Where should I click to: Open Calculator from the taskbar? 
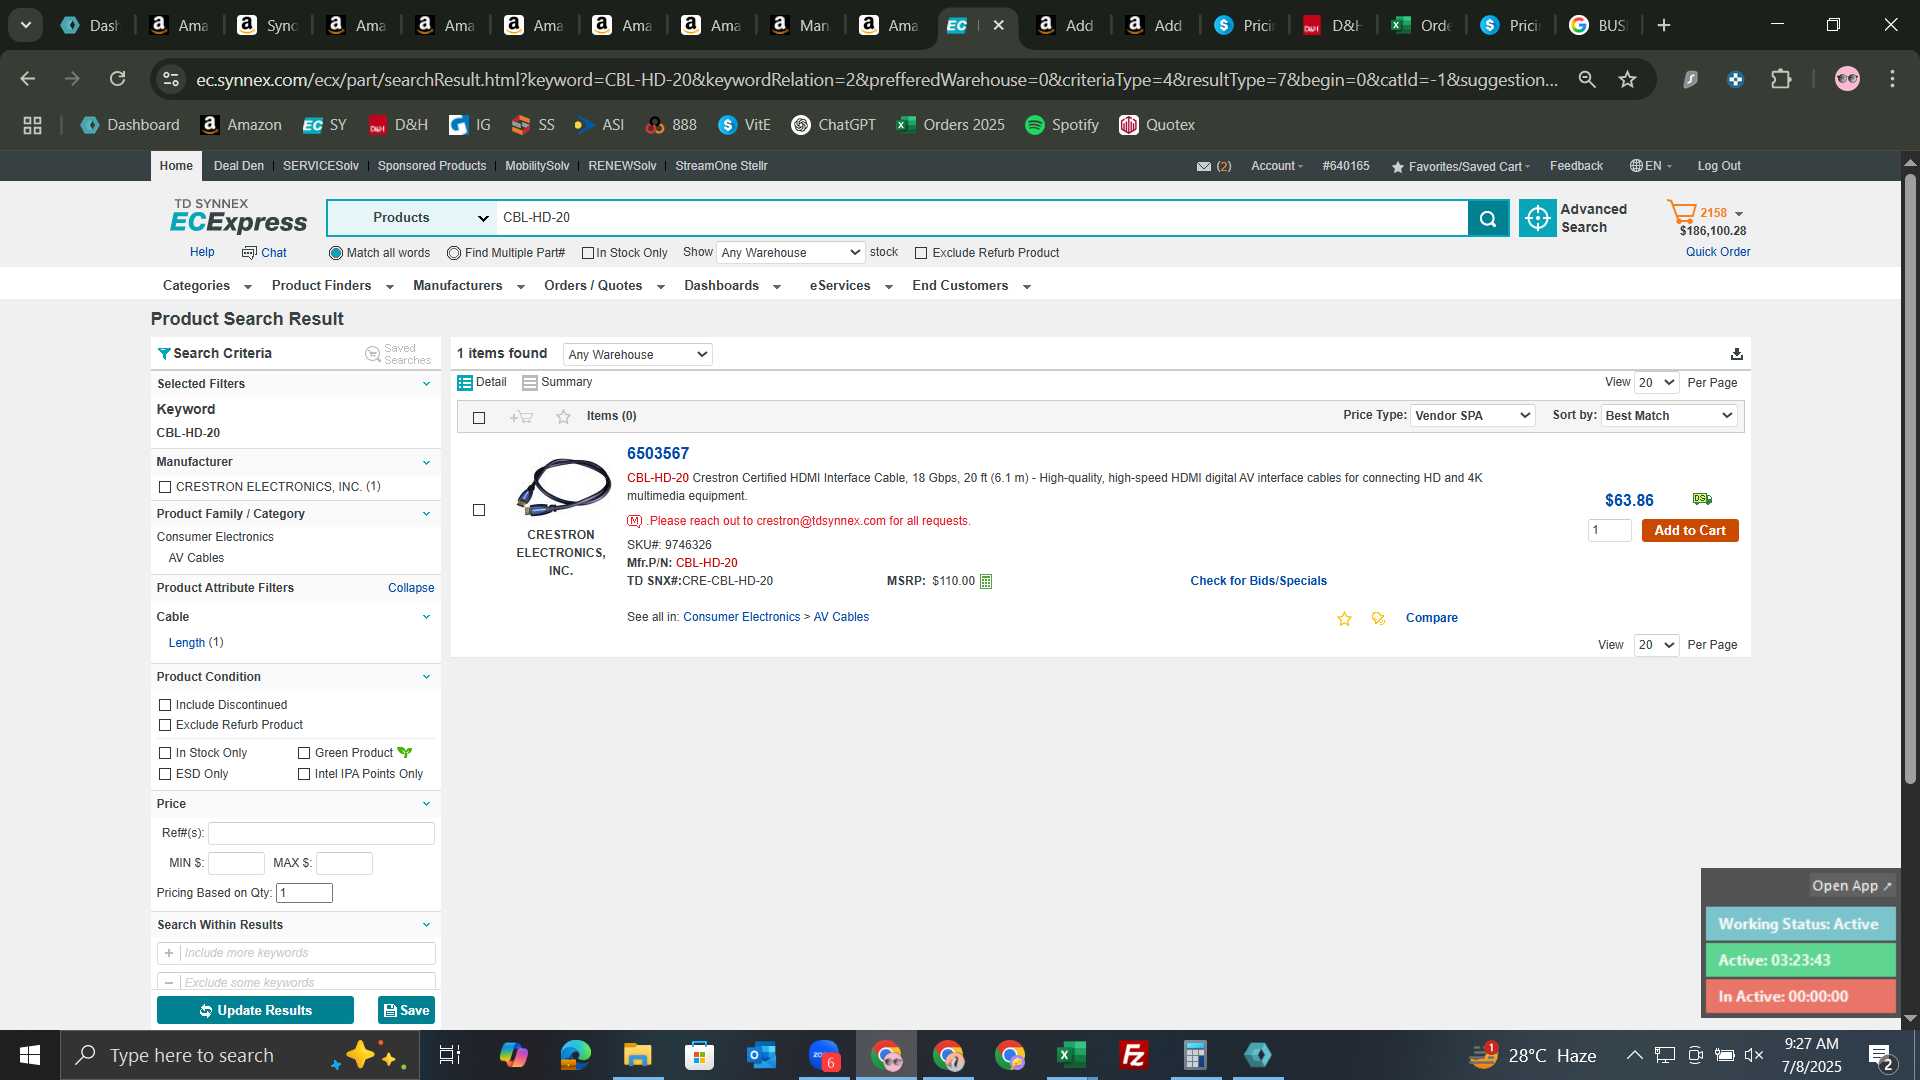[x=1195, y=1055]
